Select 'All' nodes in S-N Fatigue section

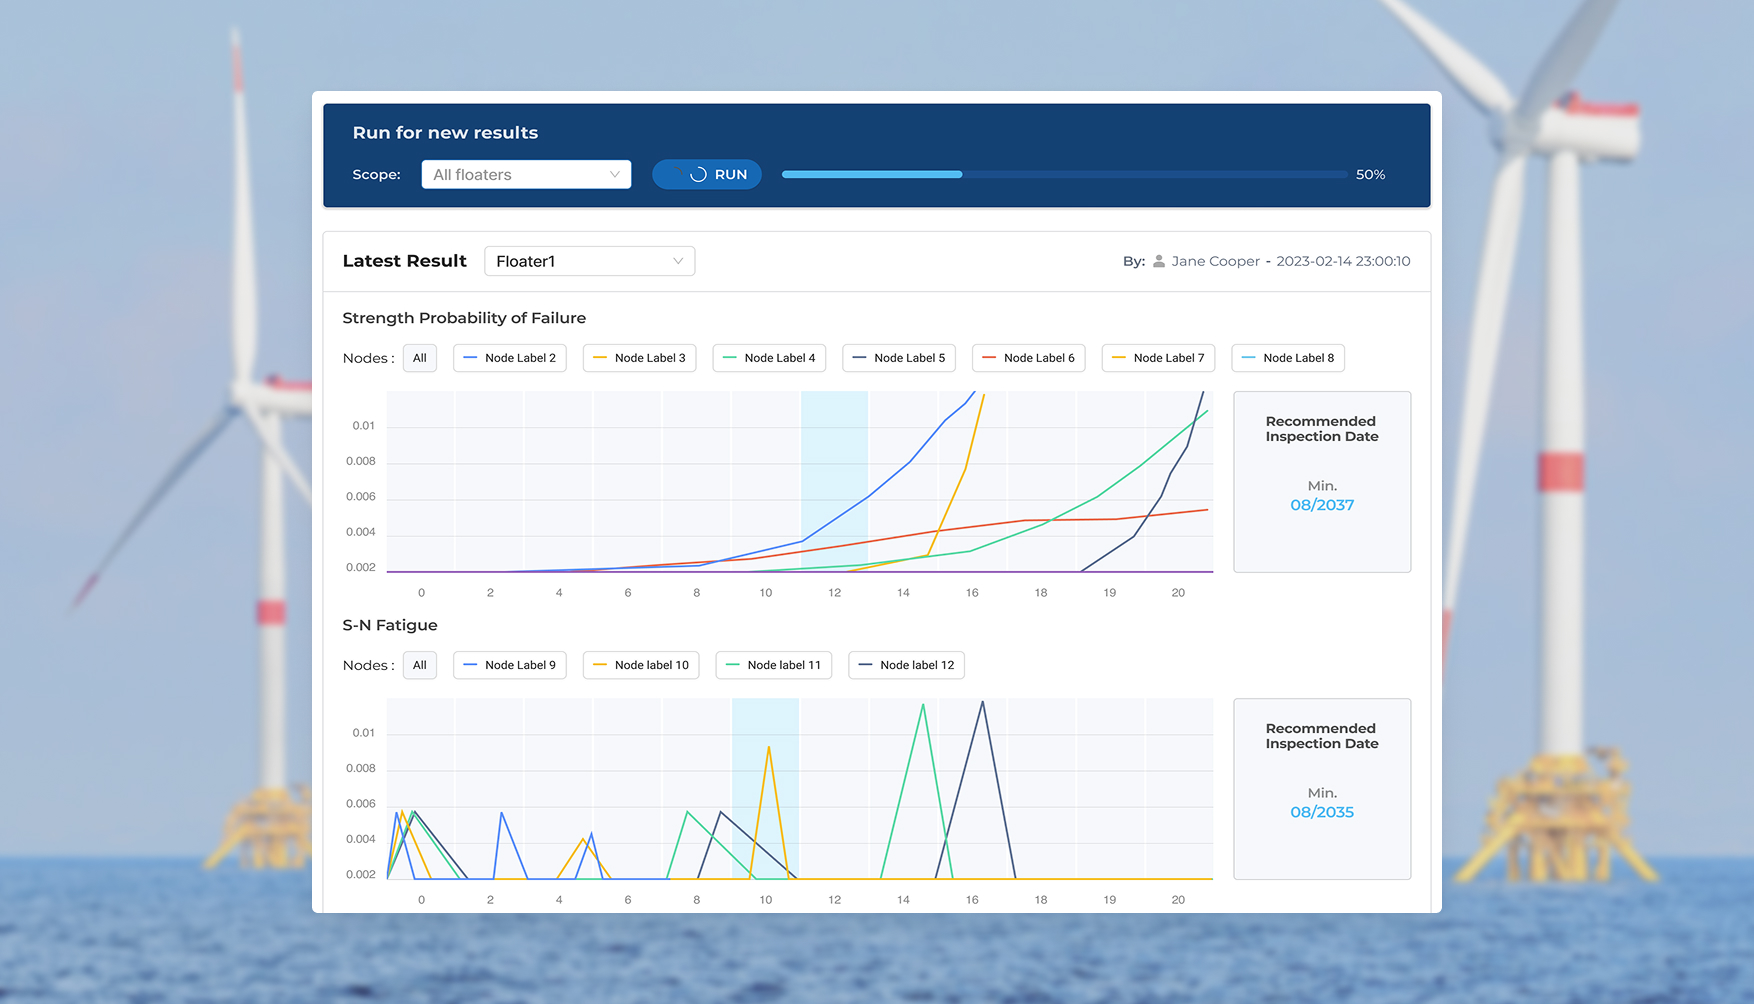click(x=420, y=665)
